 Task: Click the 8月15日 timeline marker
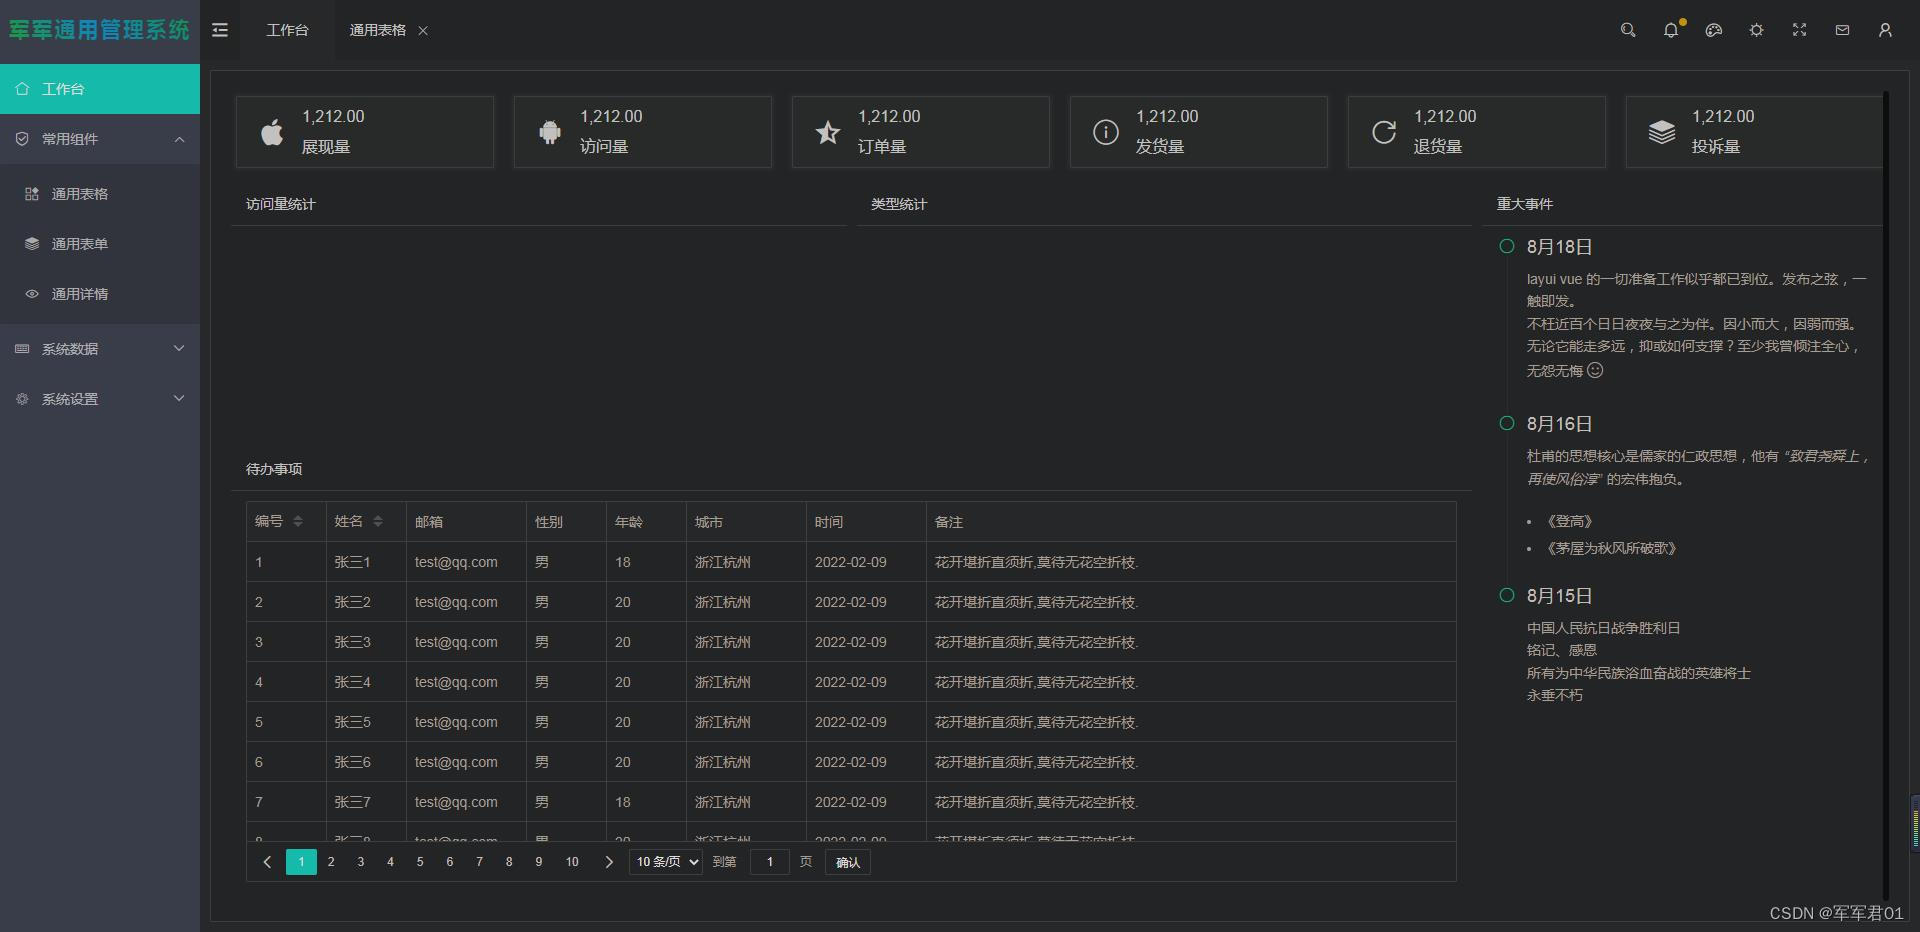coord(1507,595)
